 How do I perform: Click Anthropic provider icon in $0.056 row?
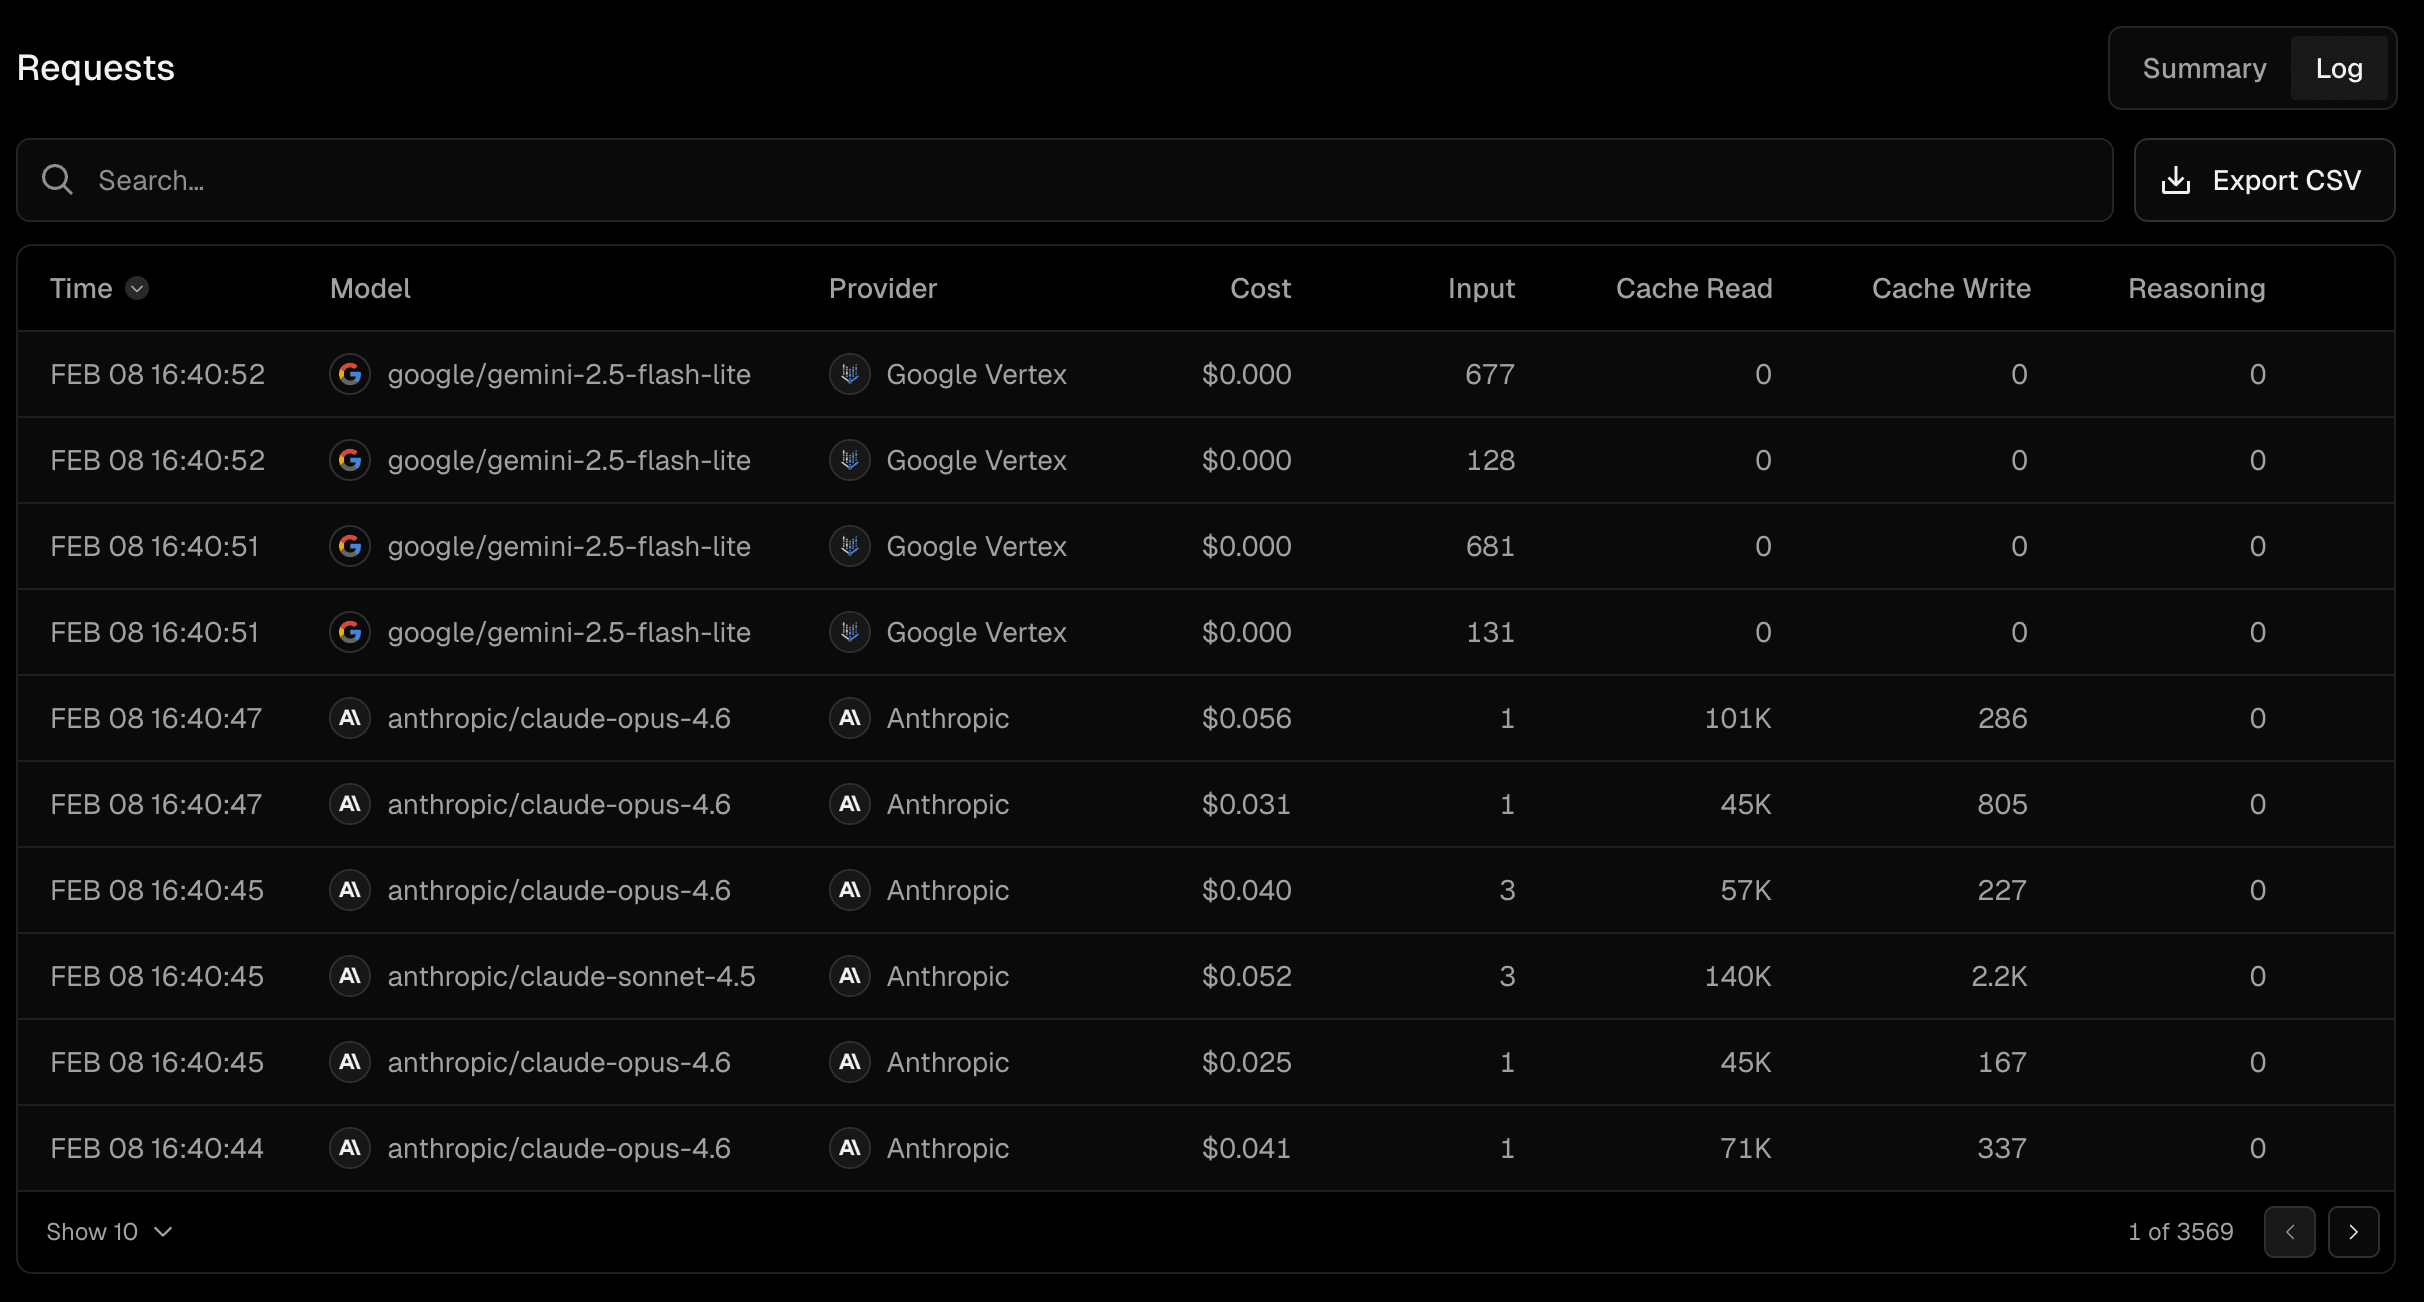coord(850,718)
